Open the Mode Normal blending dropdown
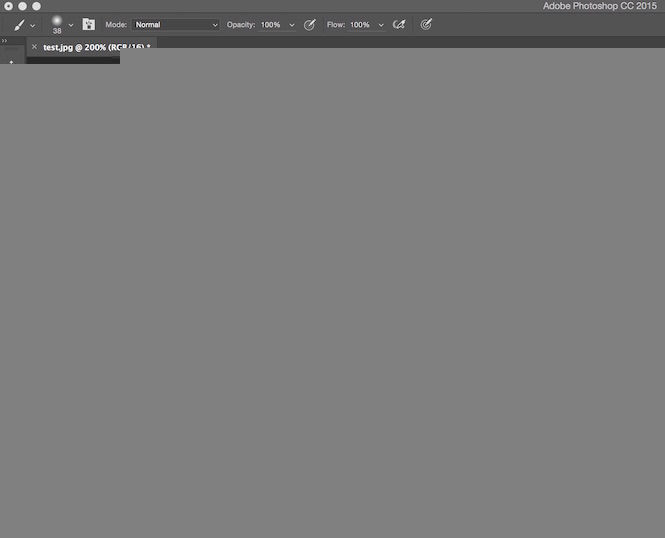 [176, 25]
